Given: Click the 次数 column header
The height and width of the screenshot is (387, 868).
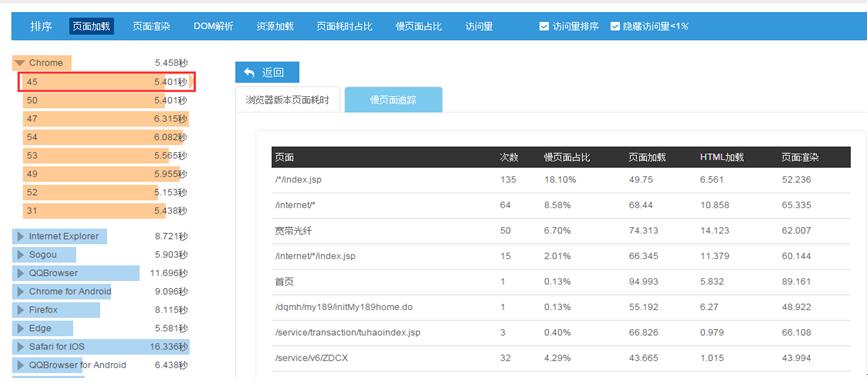Looking at the screenshot, I should click(509, 158).
